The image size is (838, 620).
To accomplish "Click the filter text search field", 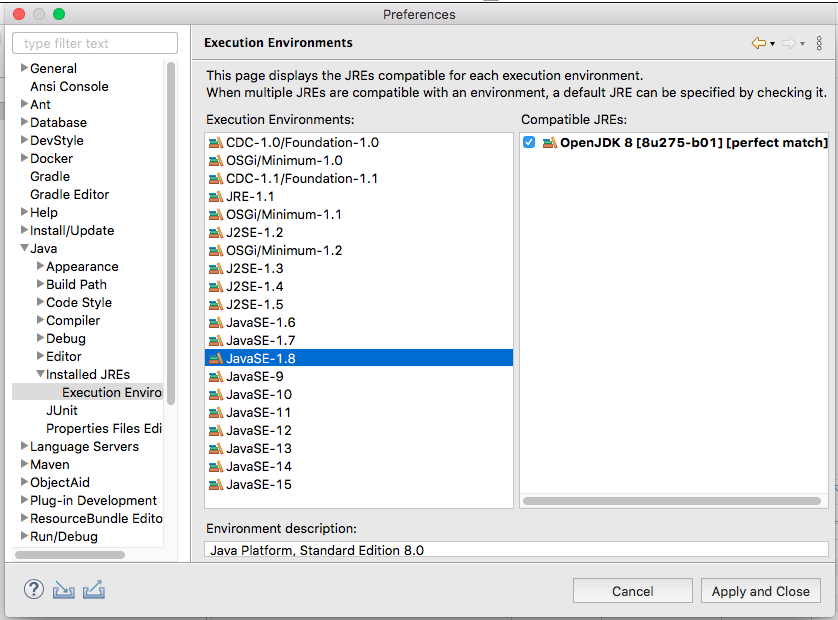I will pyautogui.click(x=95, y=44).
